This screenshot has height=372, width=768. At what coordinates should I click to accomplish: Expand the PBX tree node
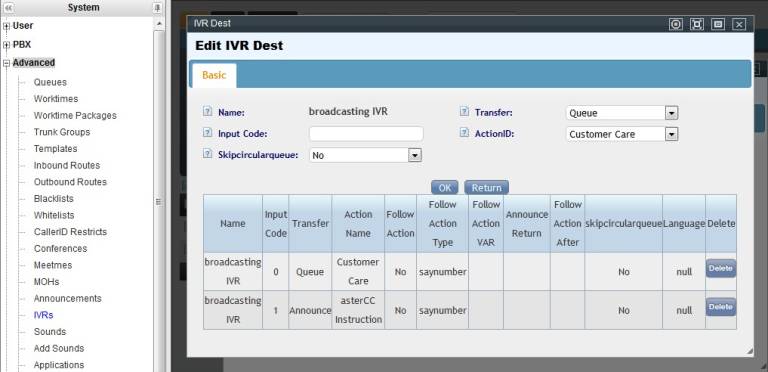6,45
